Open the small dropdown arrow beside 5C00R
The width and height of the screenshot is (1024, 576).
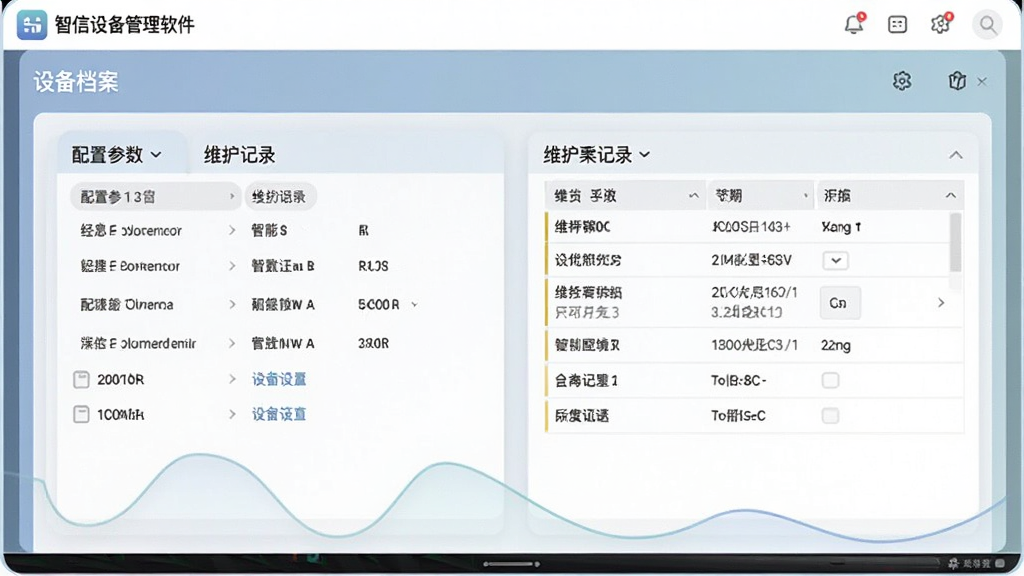[414, 305]
